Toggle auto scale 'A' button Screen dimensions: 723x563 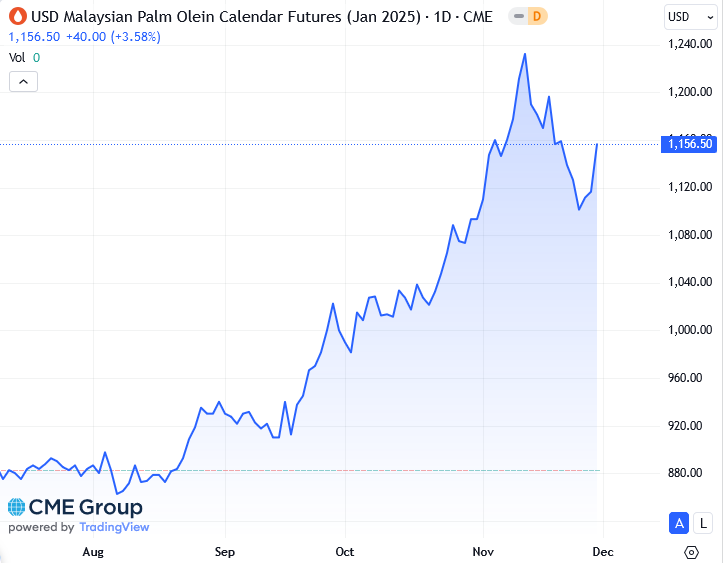click(x=679, y=522)
